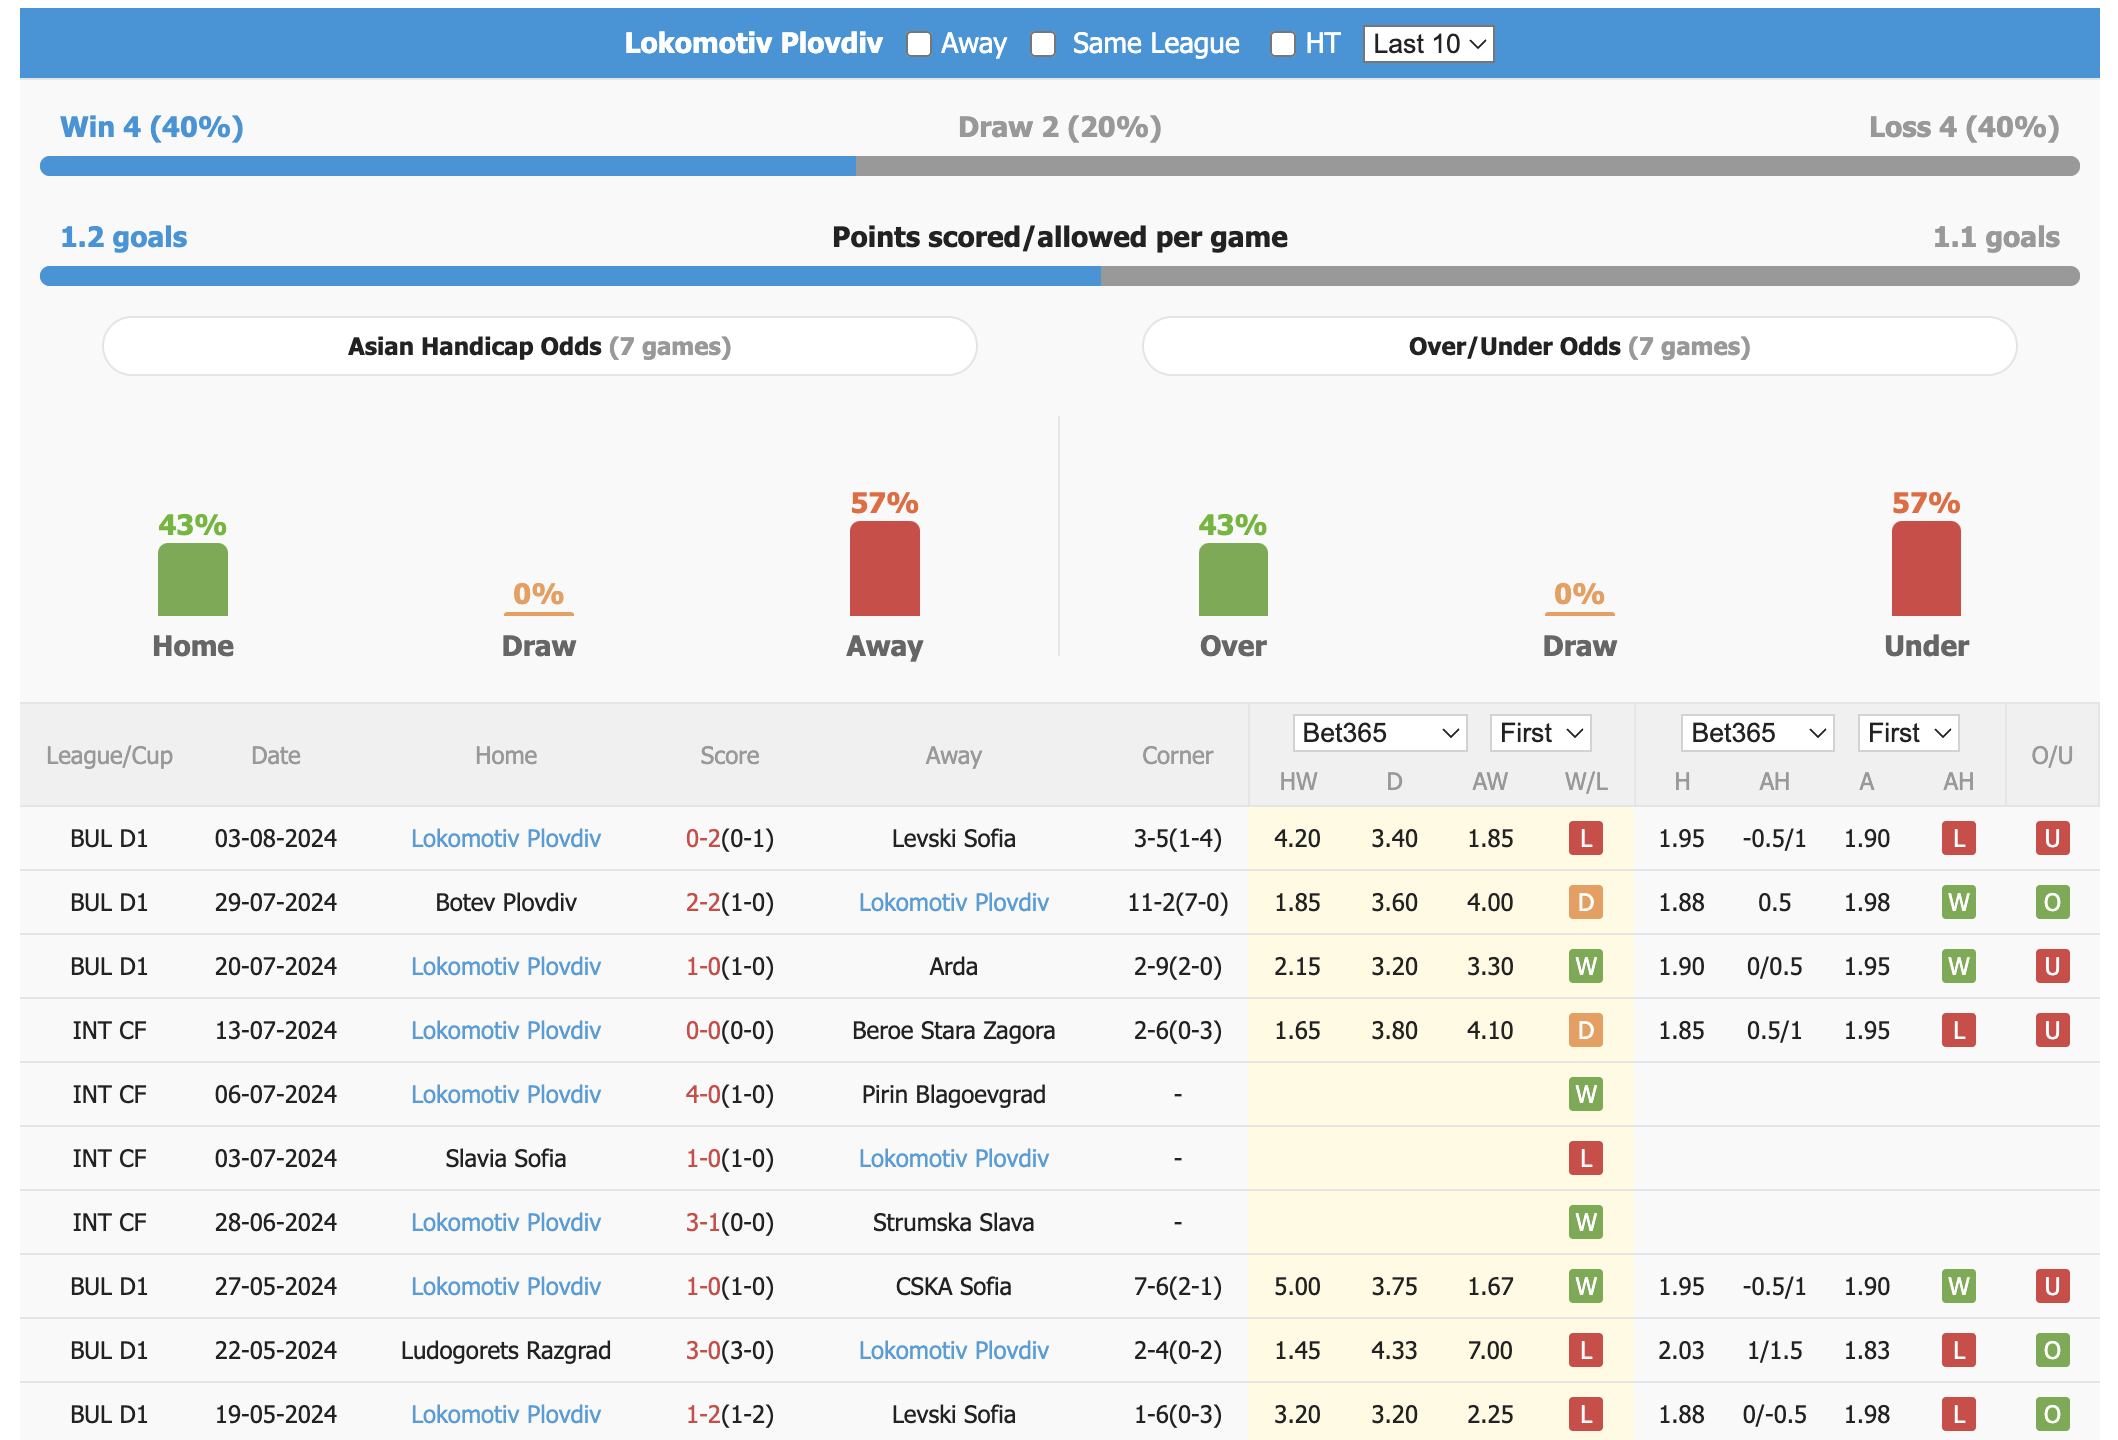Click the Win/Draw/Loss progress bar
Screen dimensions: 2118x1440
[1060, 166]
